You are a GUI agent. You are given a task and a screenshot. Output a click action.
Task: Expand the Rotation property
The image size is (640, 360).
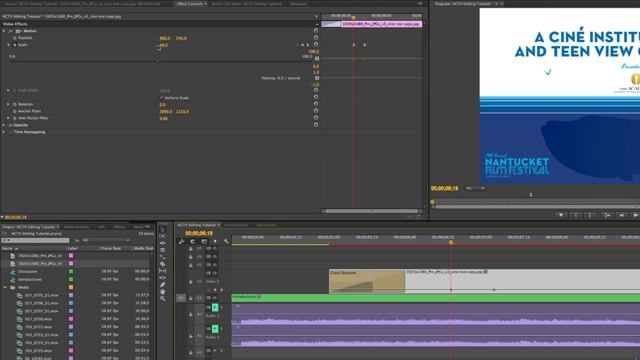[8, 104]
